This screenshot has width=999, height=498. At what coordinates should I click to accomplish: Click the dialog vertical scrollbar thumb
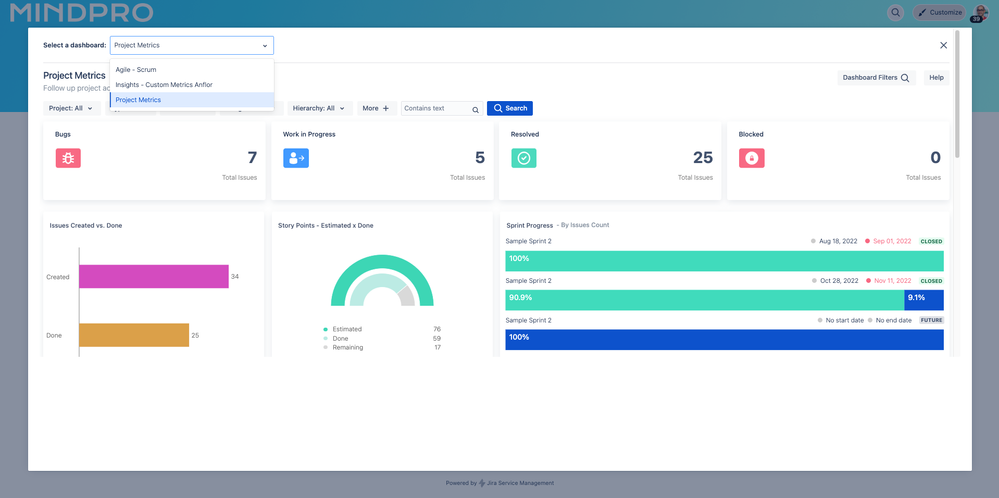click(x=957, y=94)
